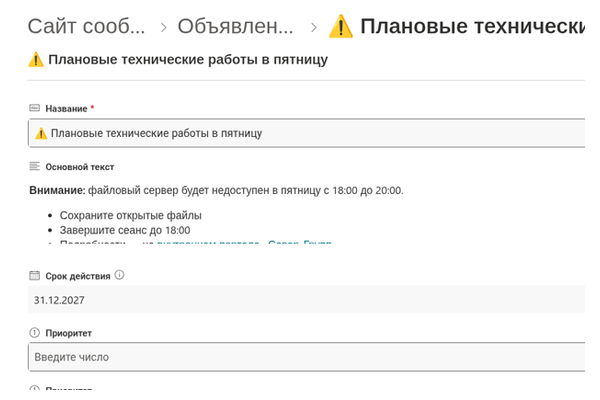Click the calendar icon for Срок действия
Viewport: 600px width, 400px height.
click(34, 275)
